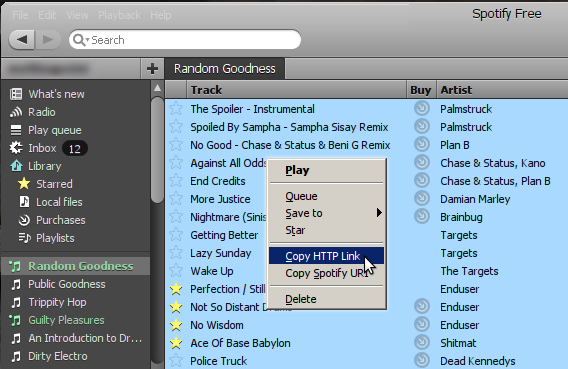The width and height of the screenshot is (568, 369).
Task: Open the Damian Marley artist link
Action: [475, 199]
